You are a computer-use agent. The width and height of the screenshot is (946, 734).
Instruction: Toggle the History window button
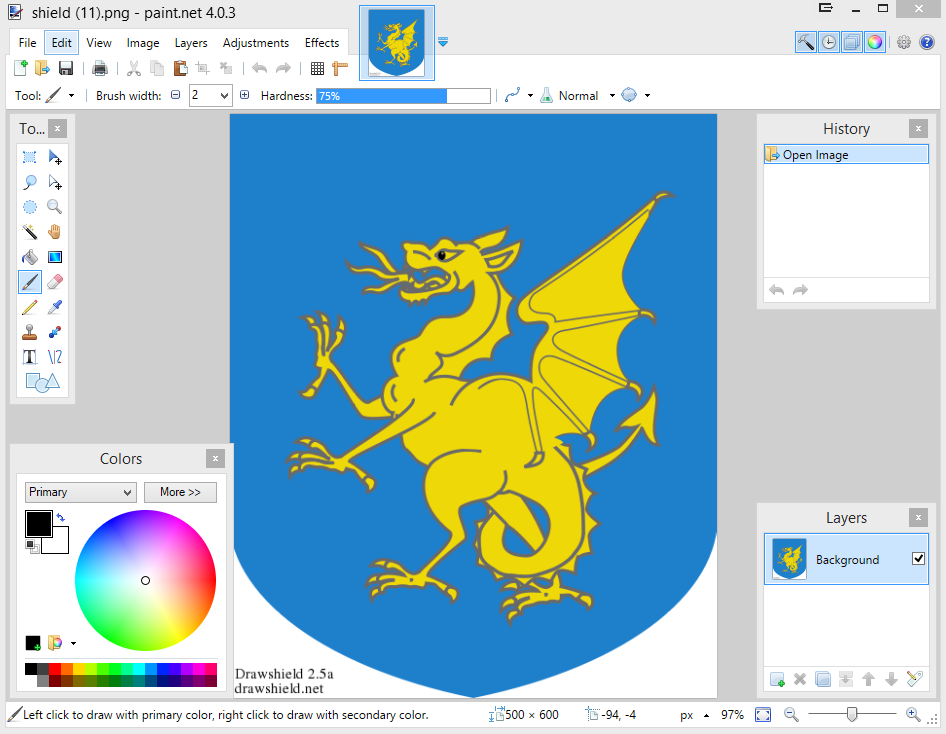[829, 42]
